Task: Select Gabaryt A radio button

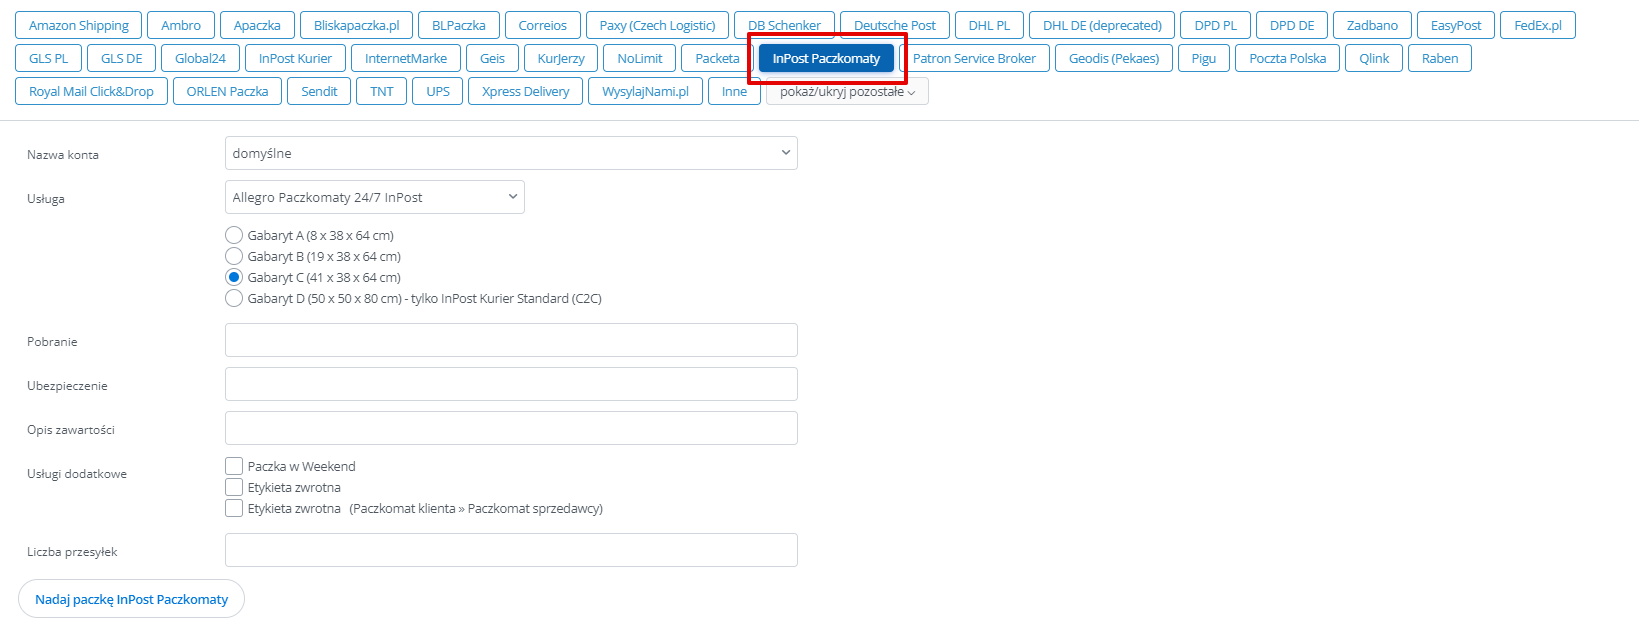Action: tap(234, 235)
